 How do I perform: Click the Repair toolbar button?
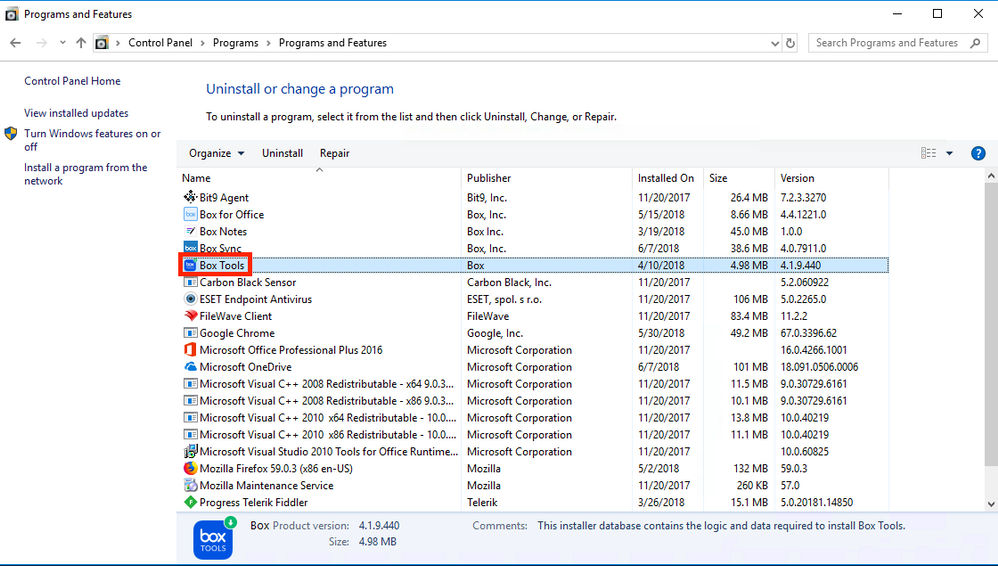click(x=335, y=153)
